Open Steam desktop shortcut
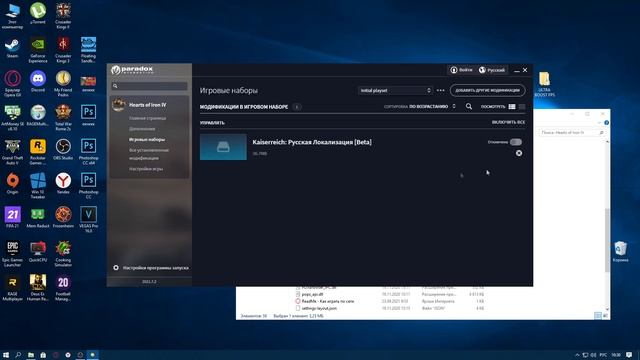 tap(12, 48)
